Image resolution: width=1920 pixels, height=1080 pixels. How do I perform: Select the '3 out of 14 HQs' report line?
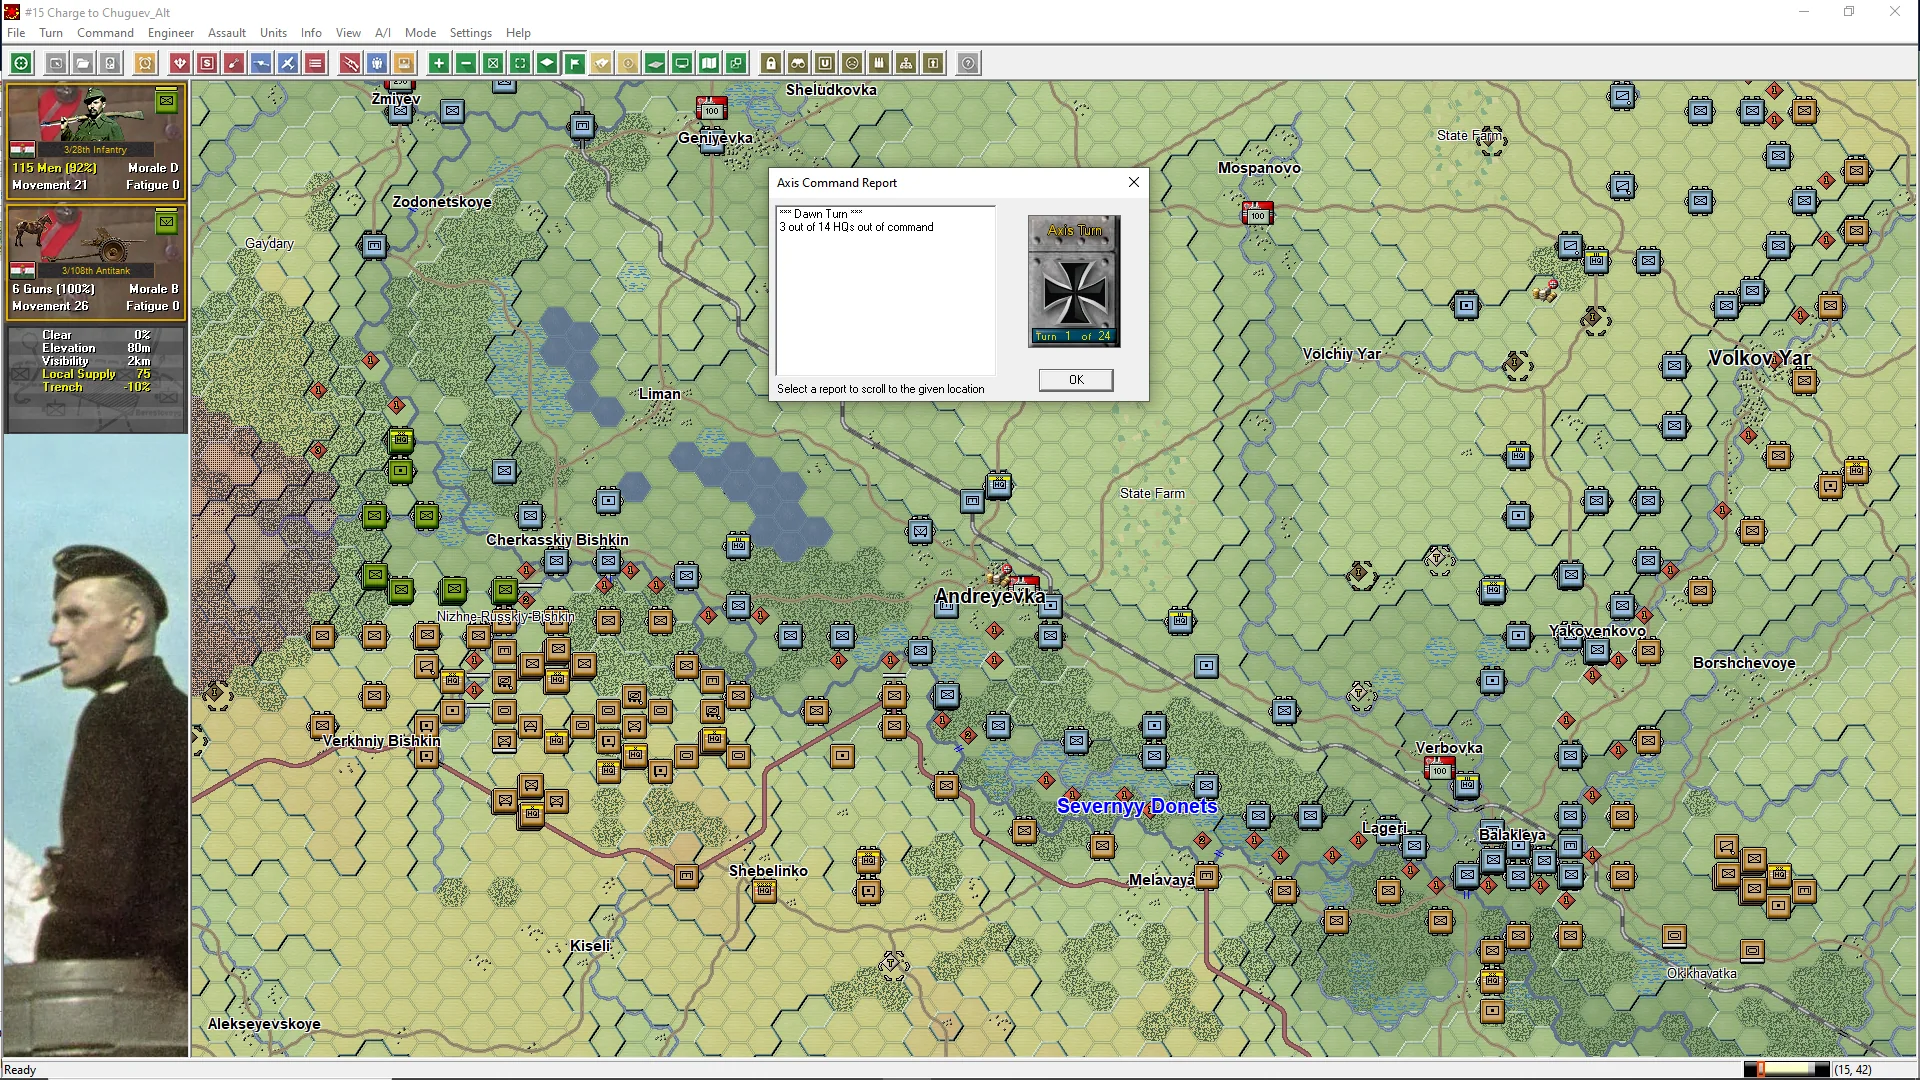(x=856, y=228)
